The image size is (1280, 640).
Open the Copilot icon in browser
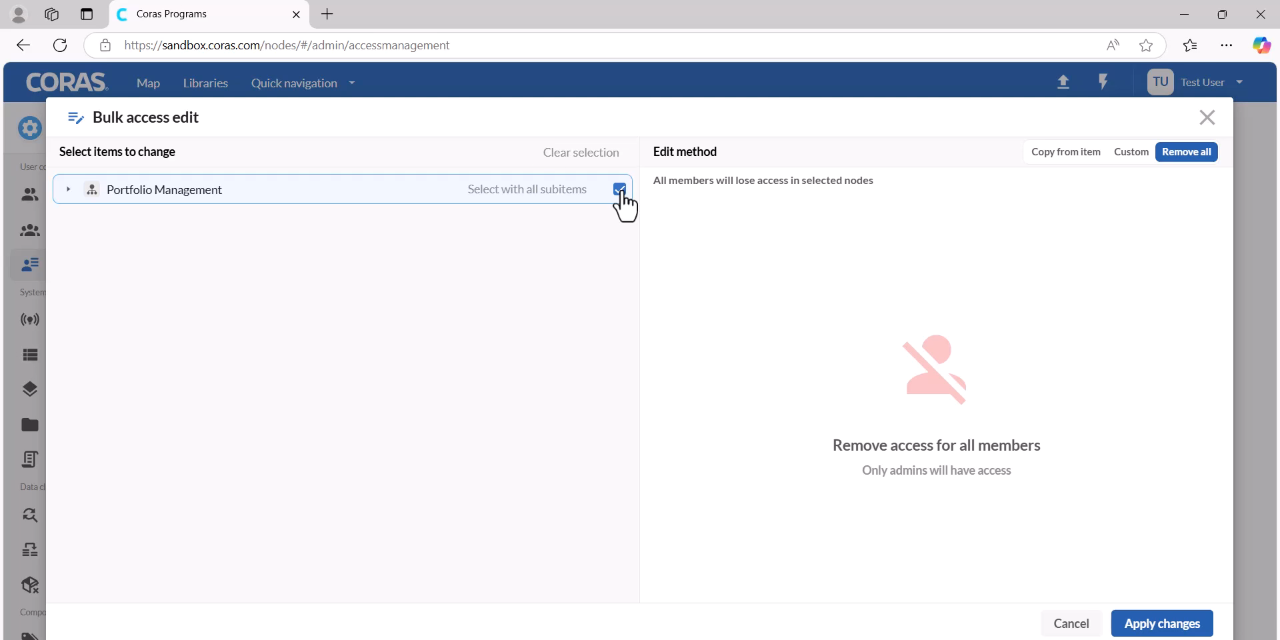(x=1262, y=45)
